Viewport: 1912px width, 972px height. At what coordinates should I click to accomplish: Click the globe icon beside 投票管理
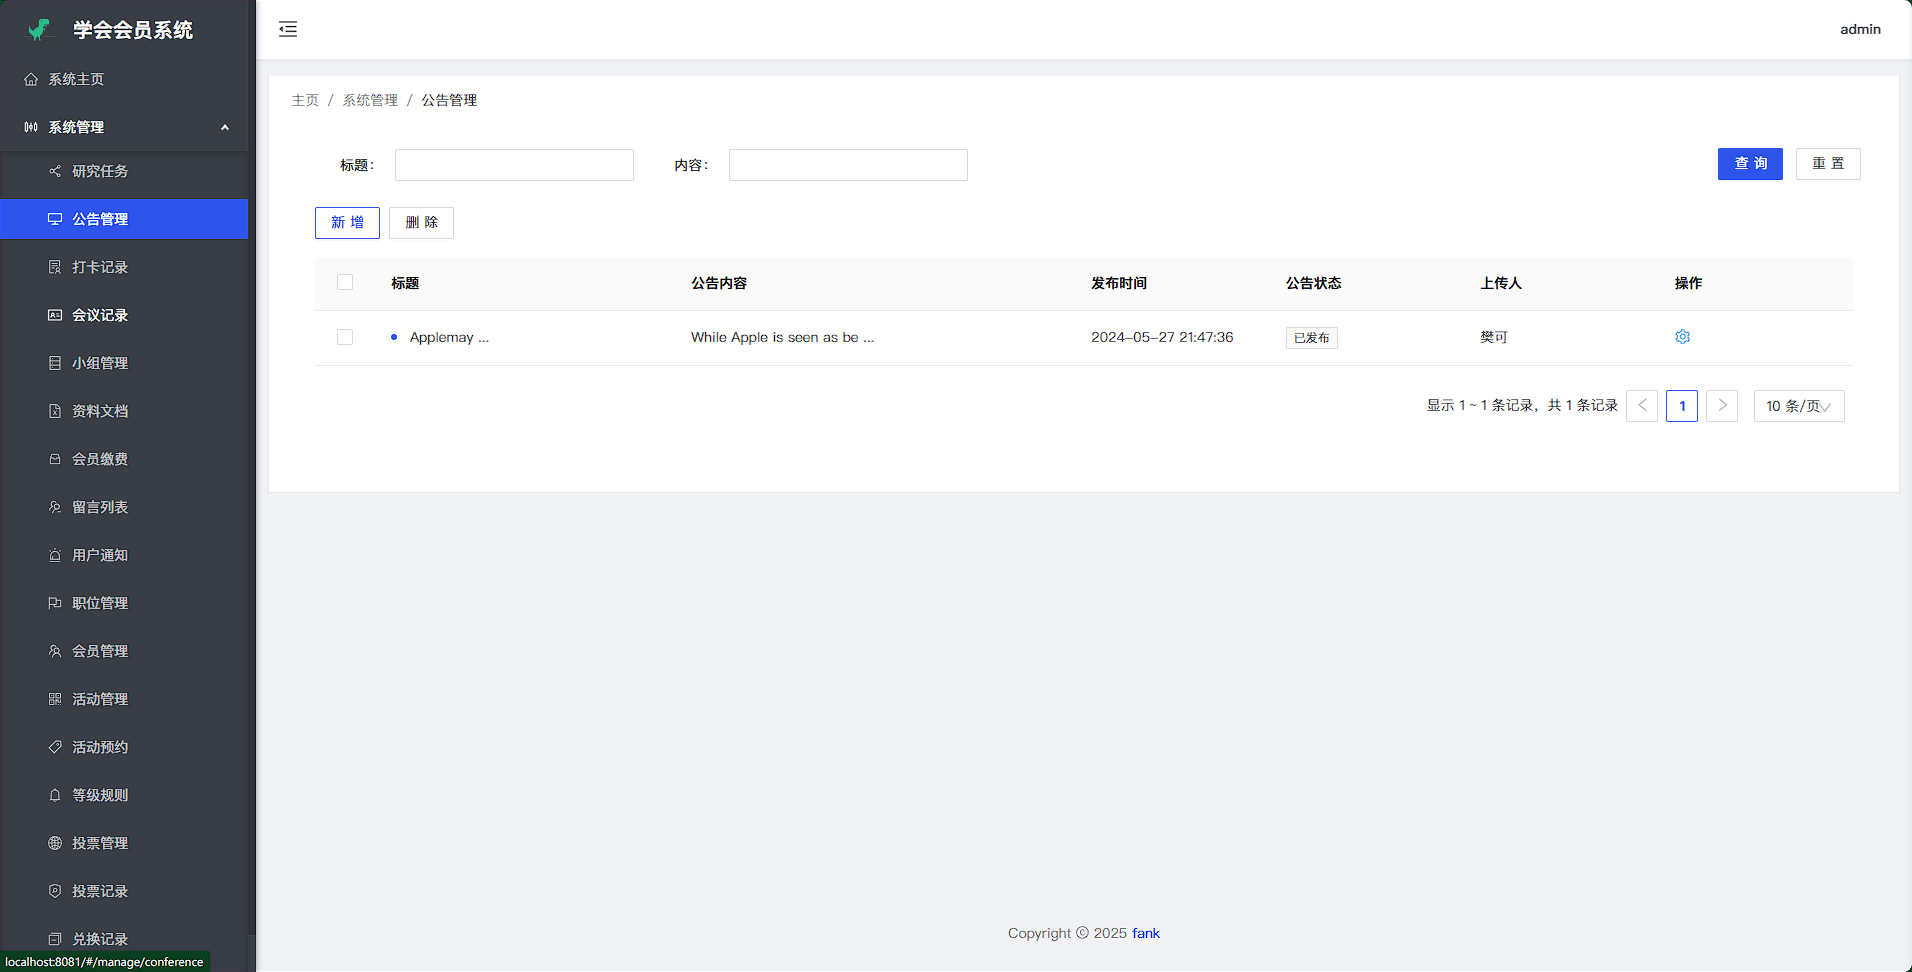(55, 843)
